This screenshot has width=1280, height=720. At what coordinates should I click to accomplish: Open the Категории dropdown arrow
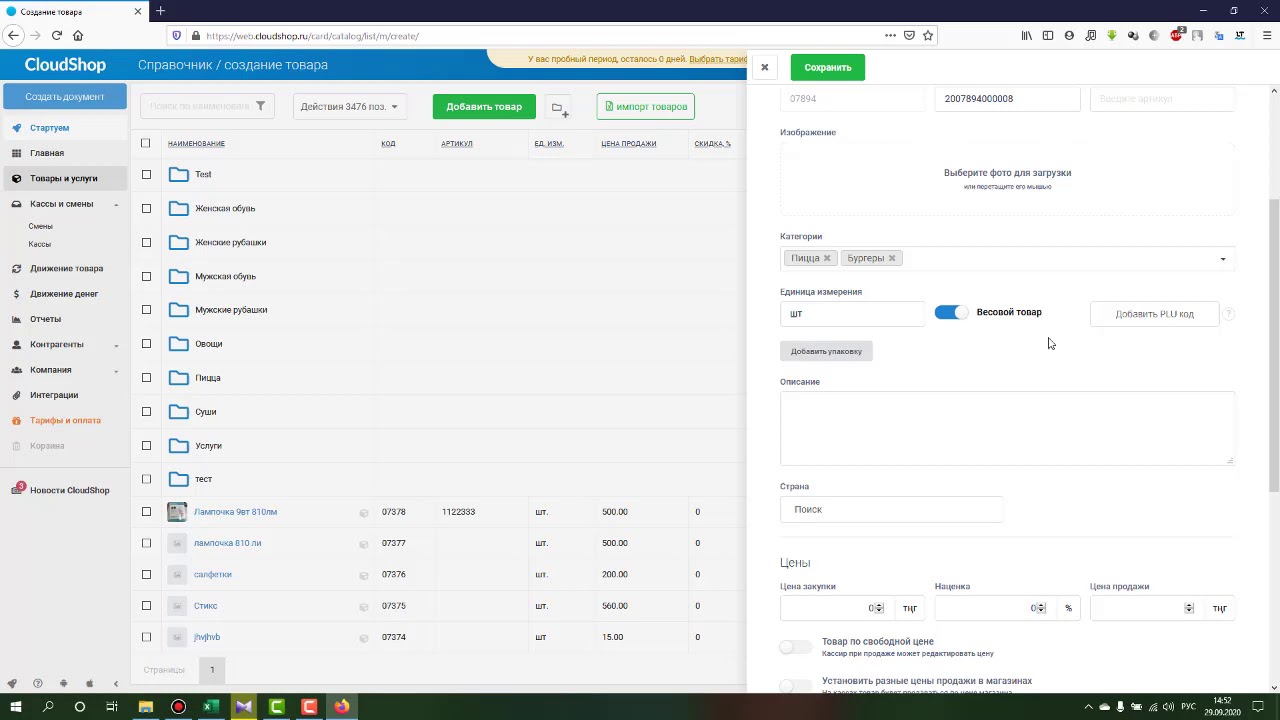pos(1223,259)
